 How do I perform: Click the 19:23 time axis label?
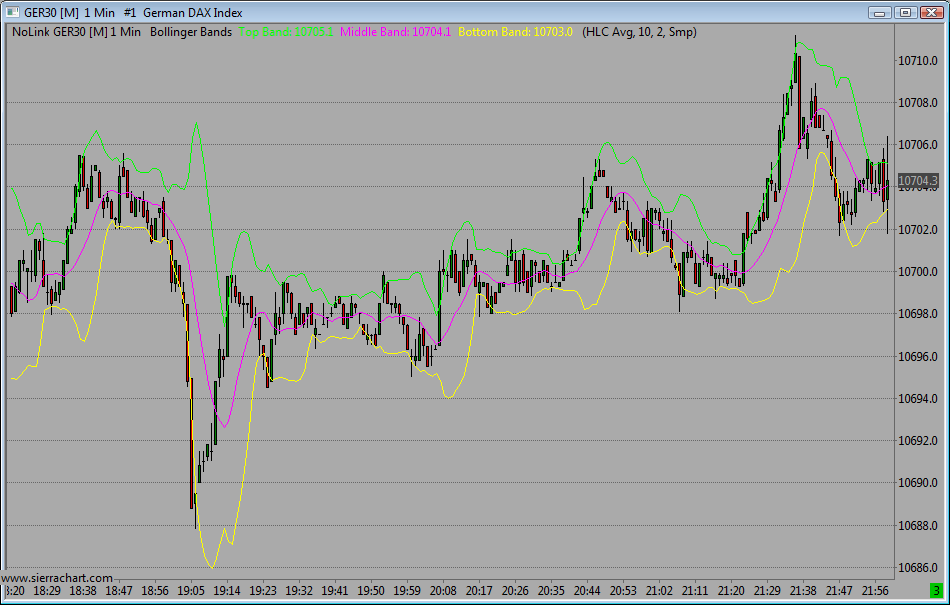263,590
